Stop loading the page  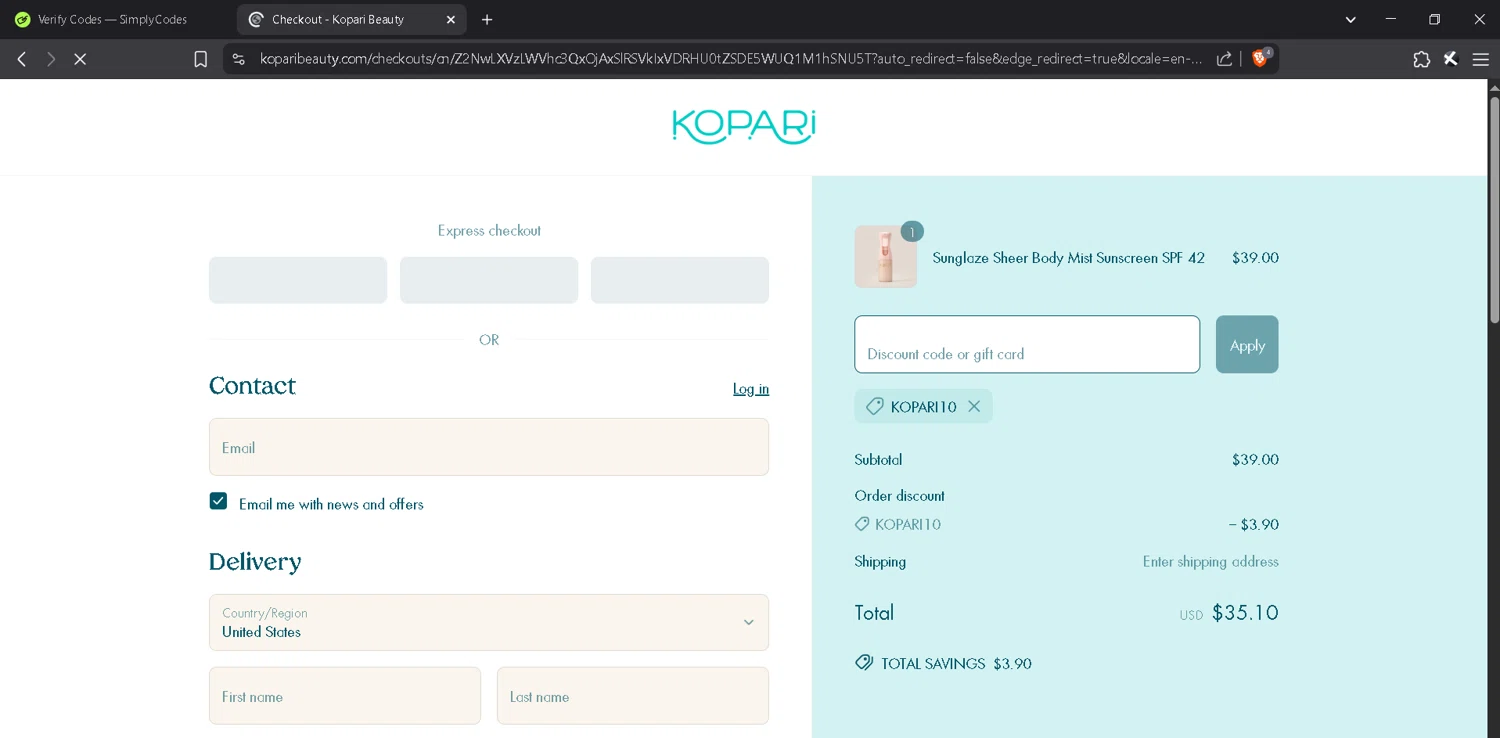[x=80, y=59]
